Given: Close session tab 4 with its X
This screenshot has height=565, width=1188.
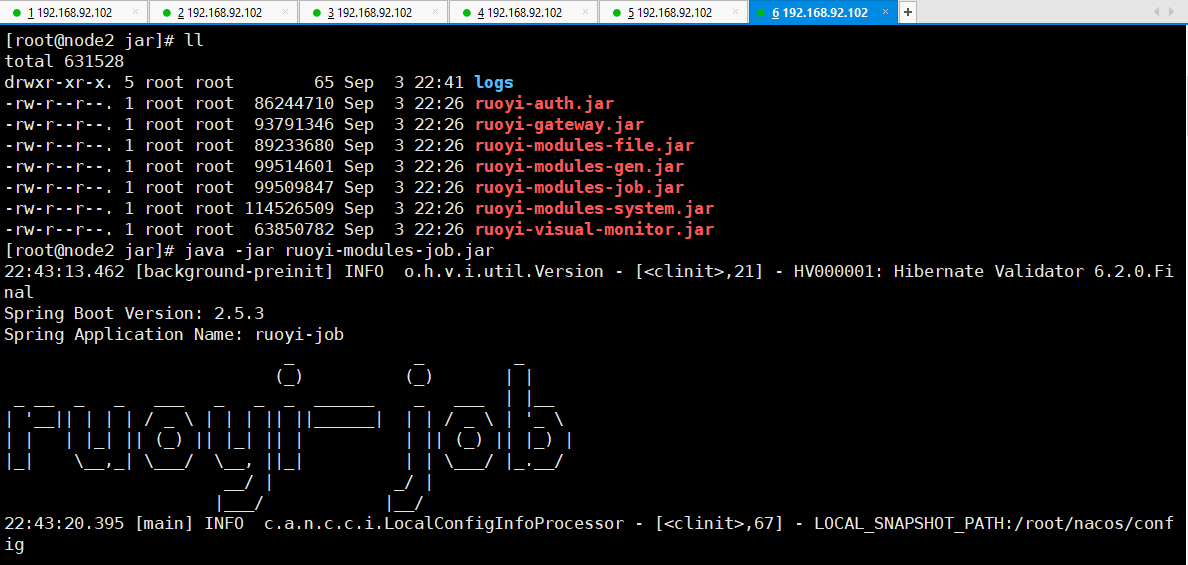Looking at the screenshot, I should [586, 13].
